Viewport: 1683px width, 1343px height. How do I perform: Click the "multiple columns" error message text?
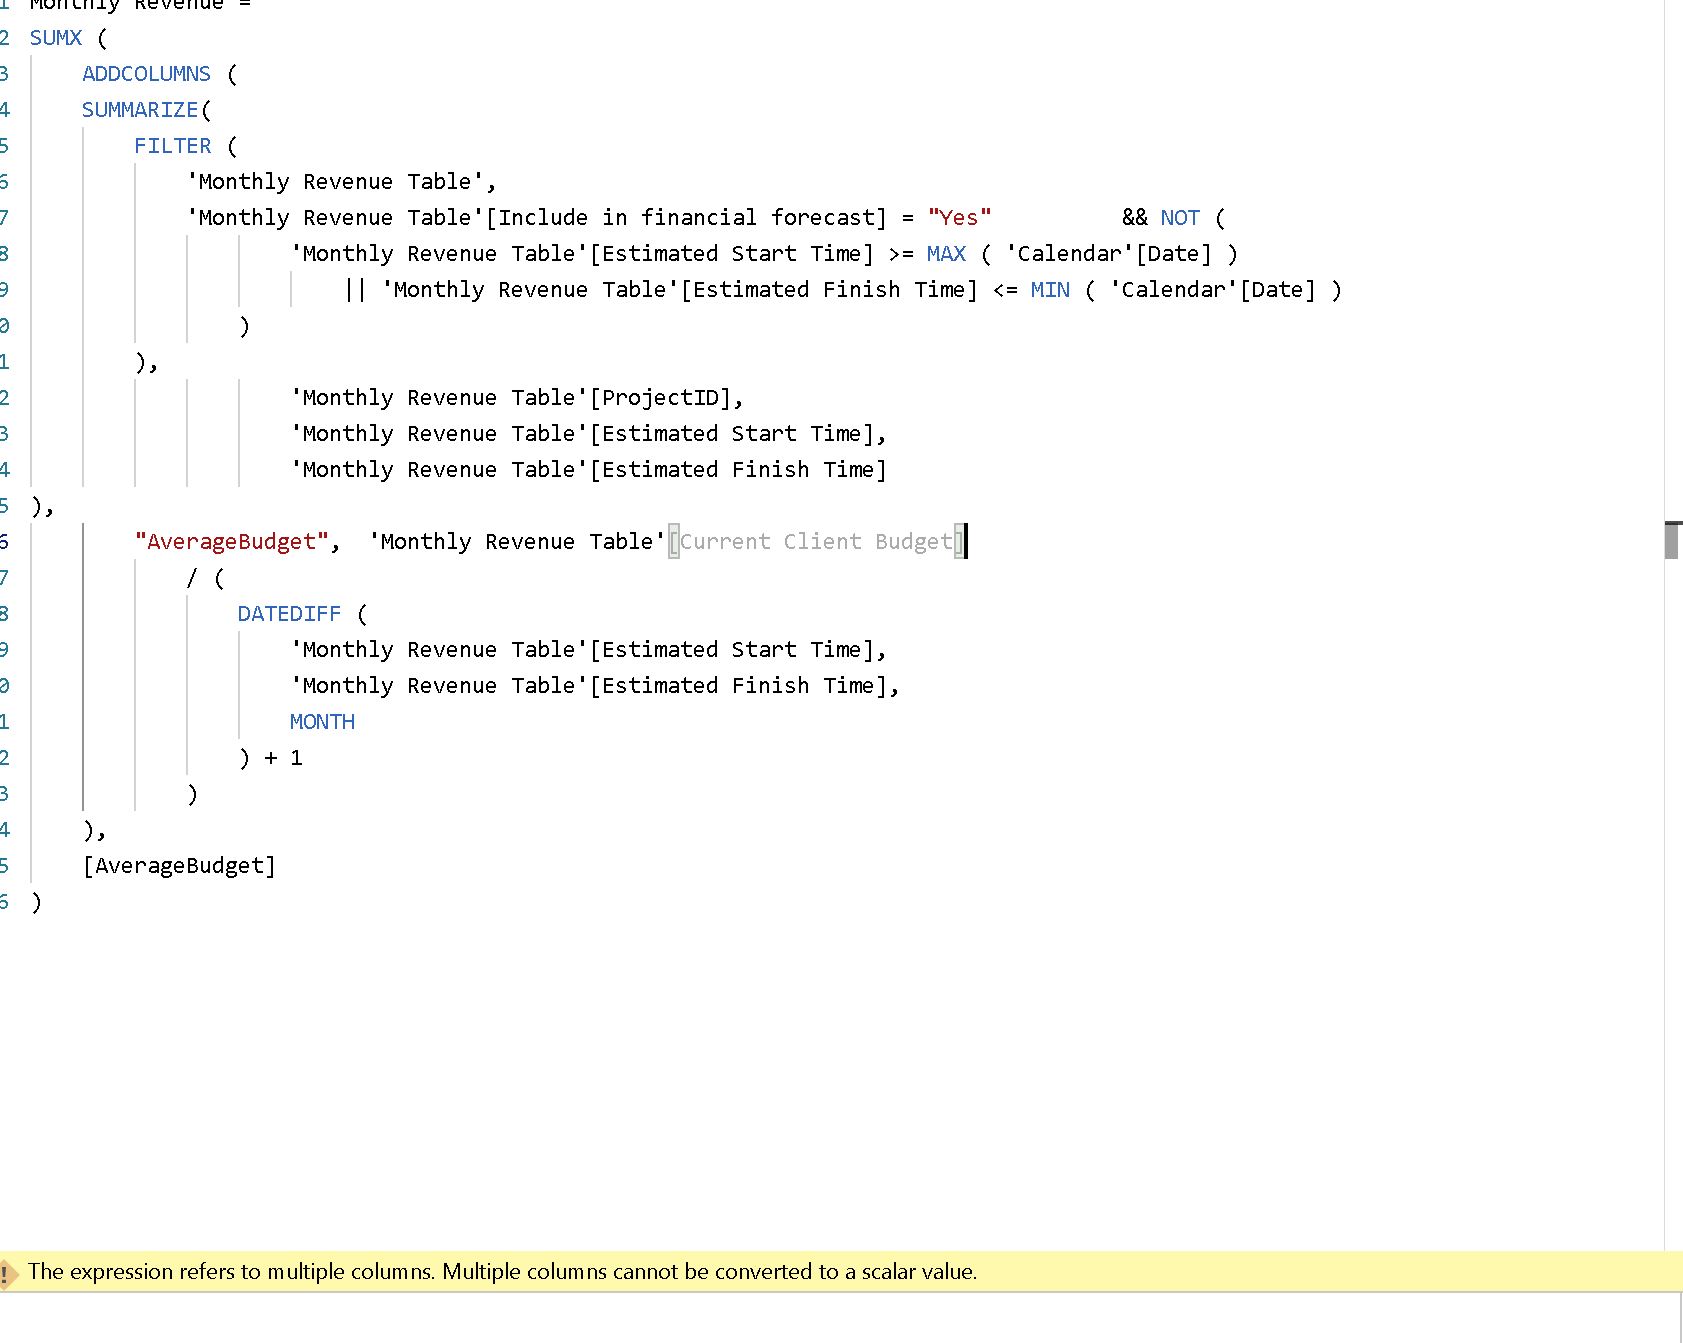click(x=502, y=1272)
